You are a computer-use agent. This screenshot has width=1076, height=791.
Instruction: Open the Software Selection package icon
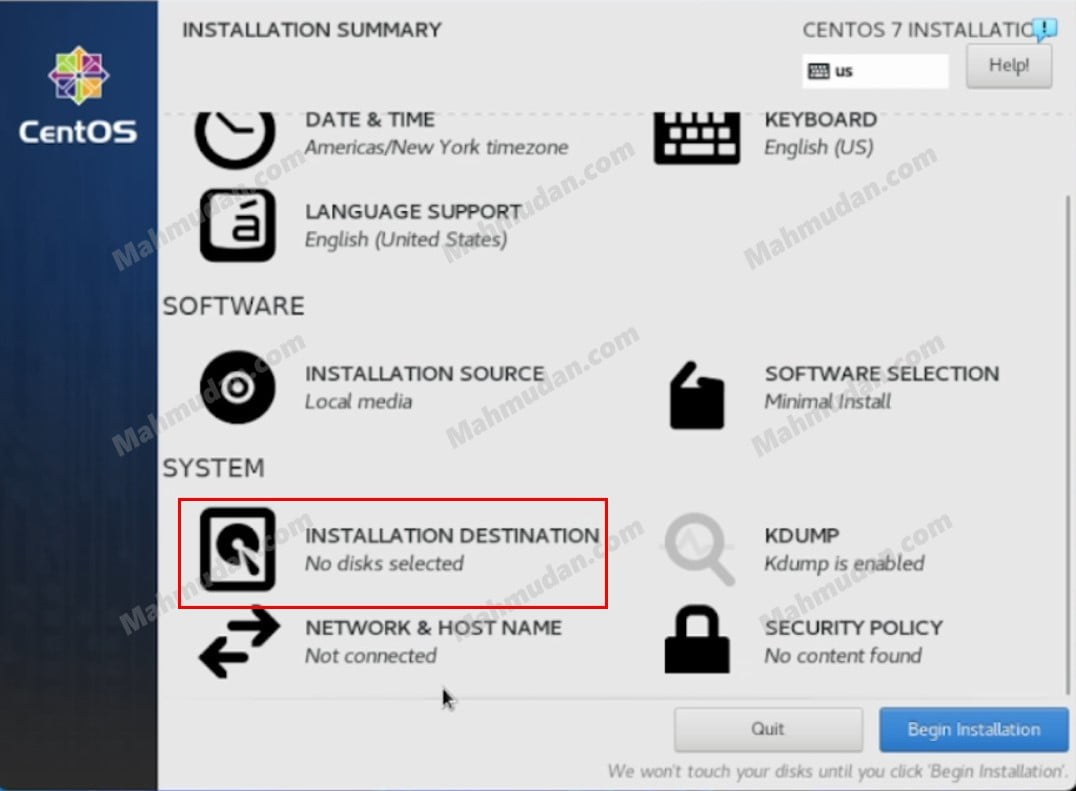697,395
